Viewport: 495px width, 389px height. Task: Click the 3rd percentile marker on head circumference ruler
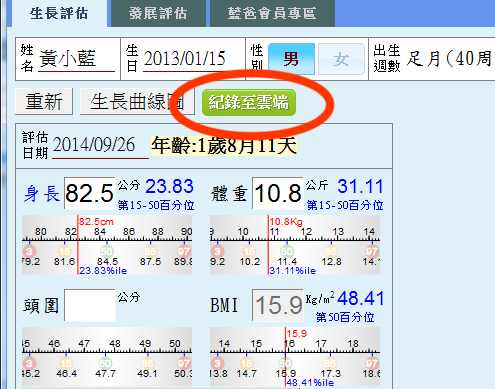tap(29, 363)
